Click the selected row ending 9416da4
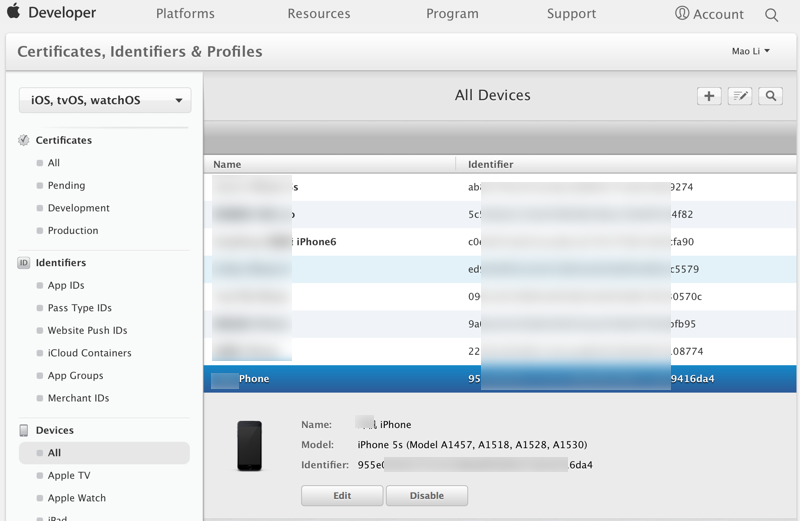This screenshot has height=521, width=800. (500, 379)
